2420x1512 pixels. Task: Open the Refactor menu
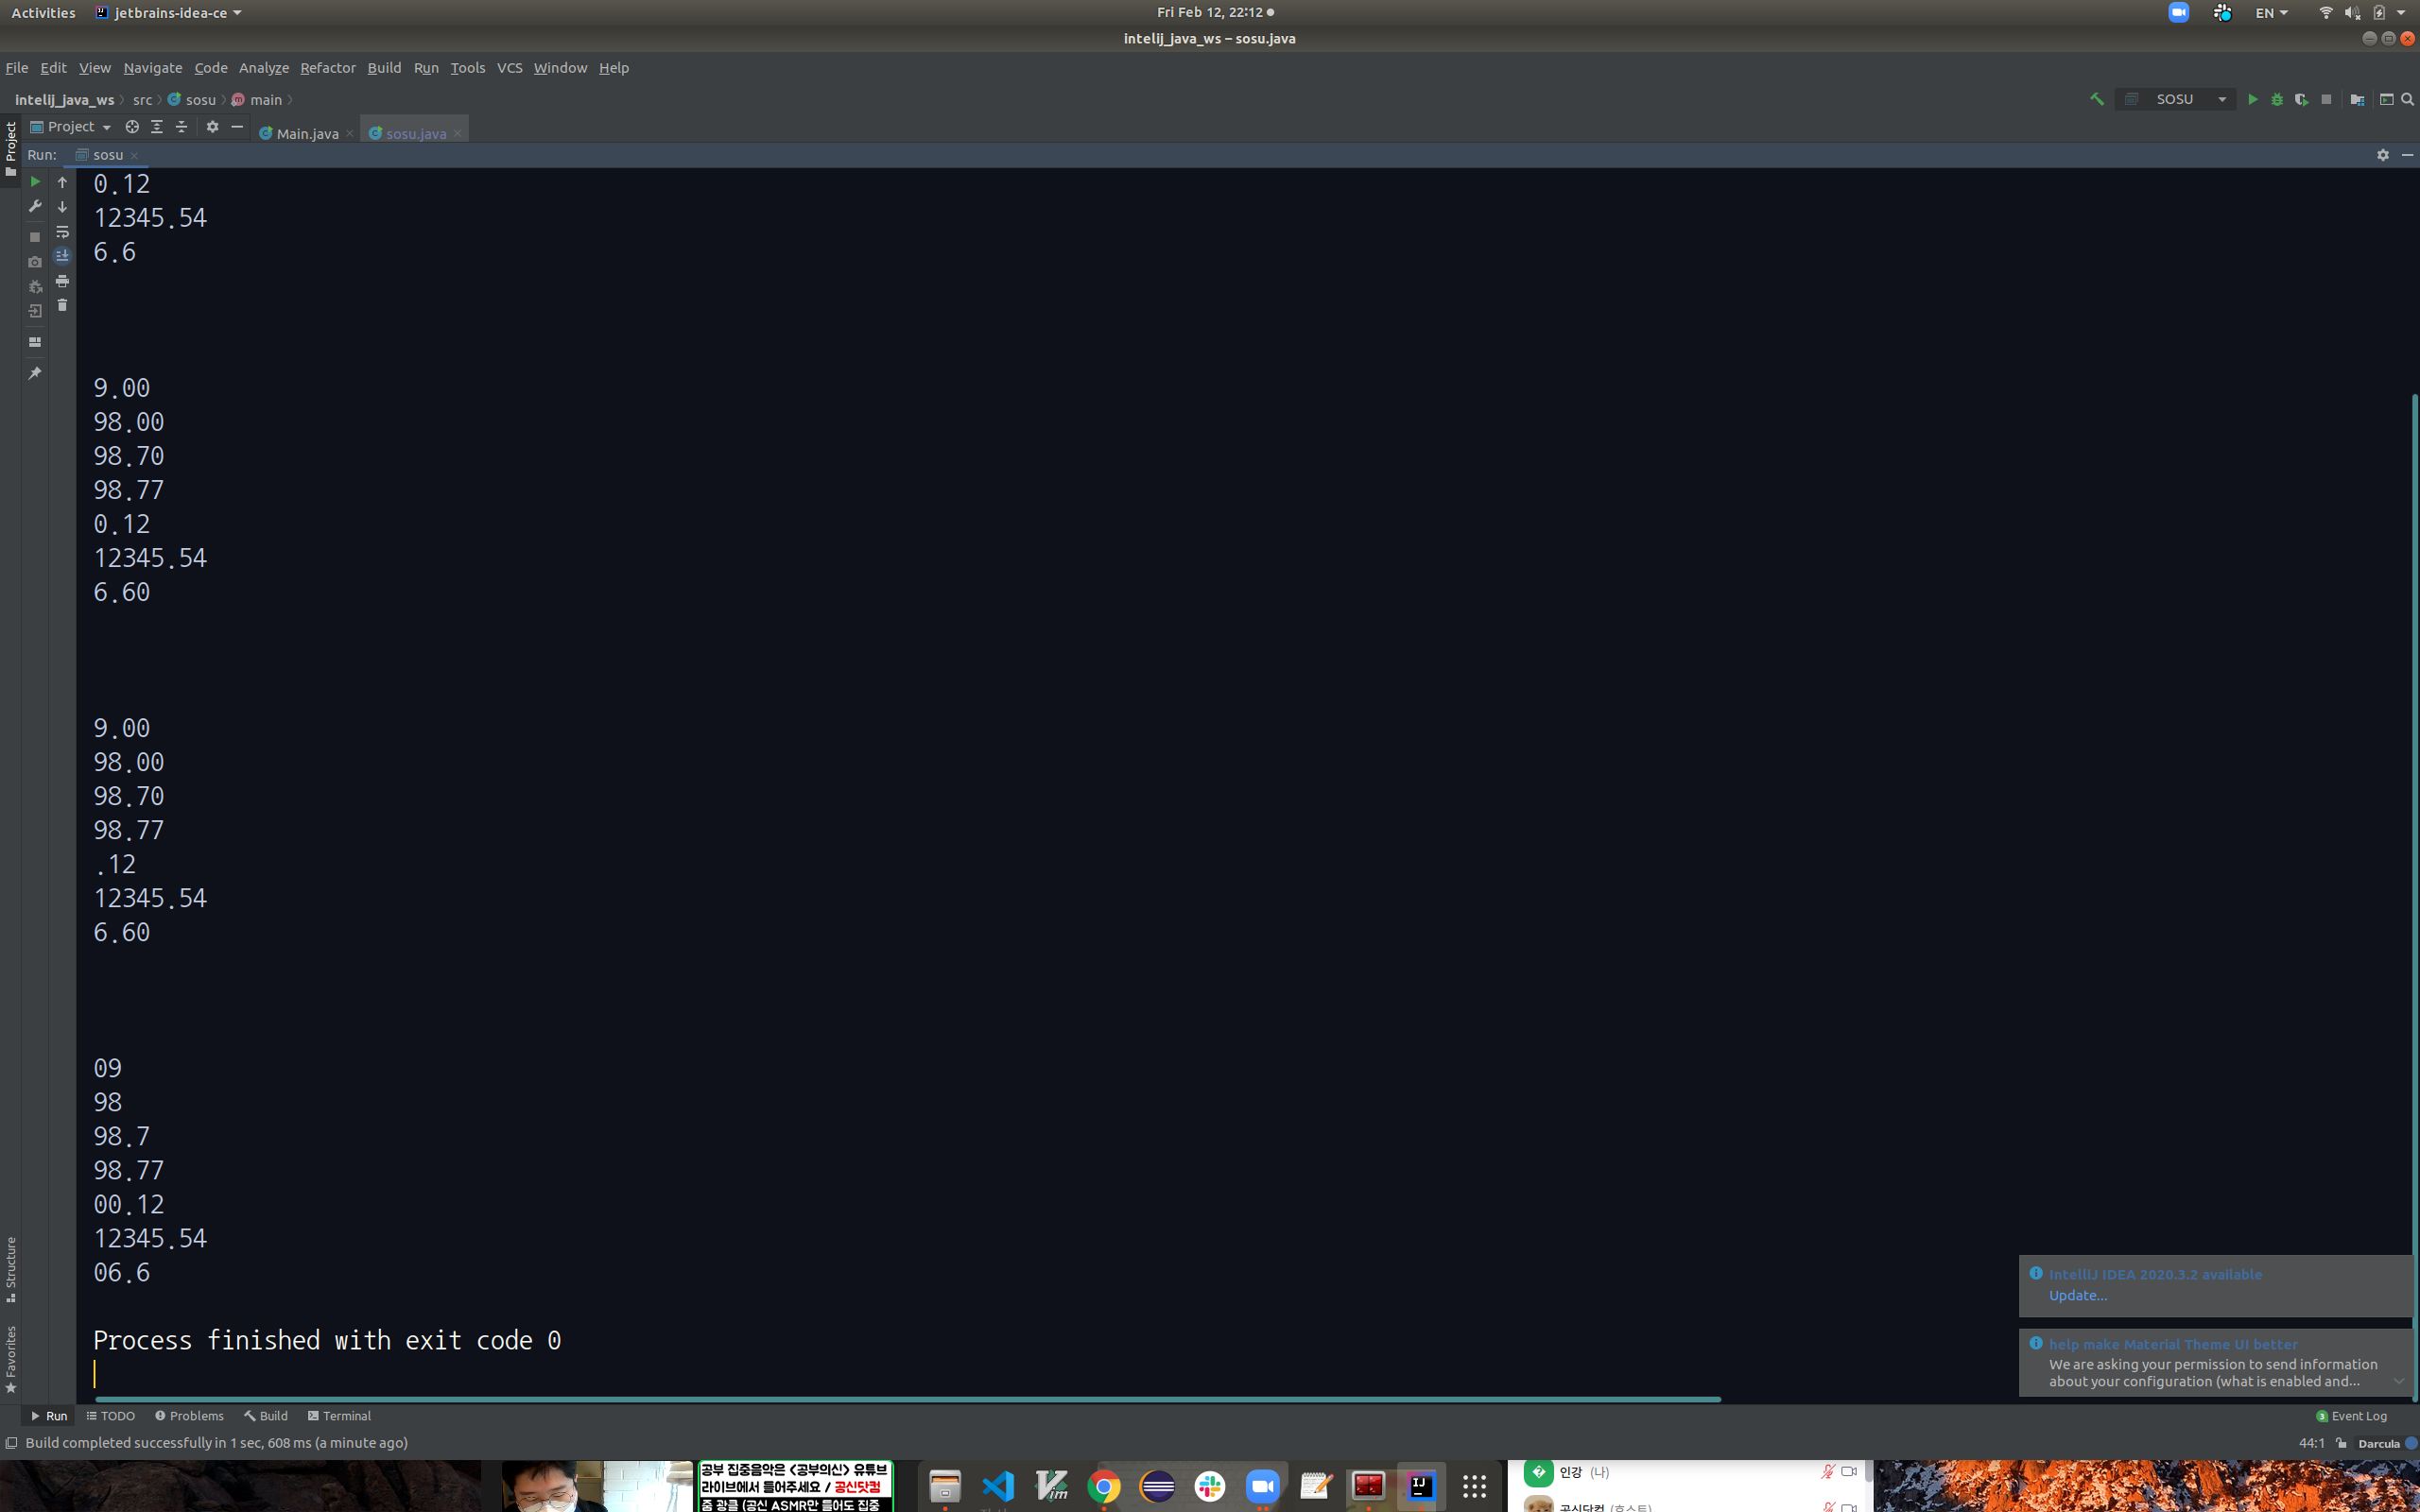pos(327,68)
